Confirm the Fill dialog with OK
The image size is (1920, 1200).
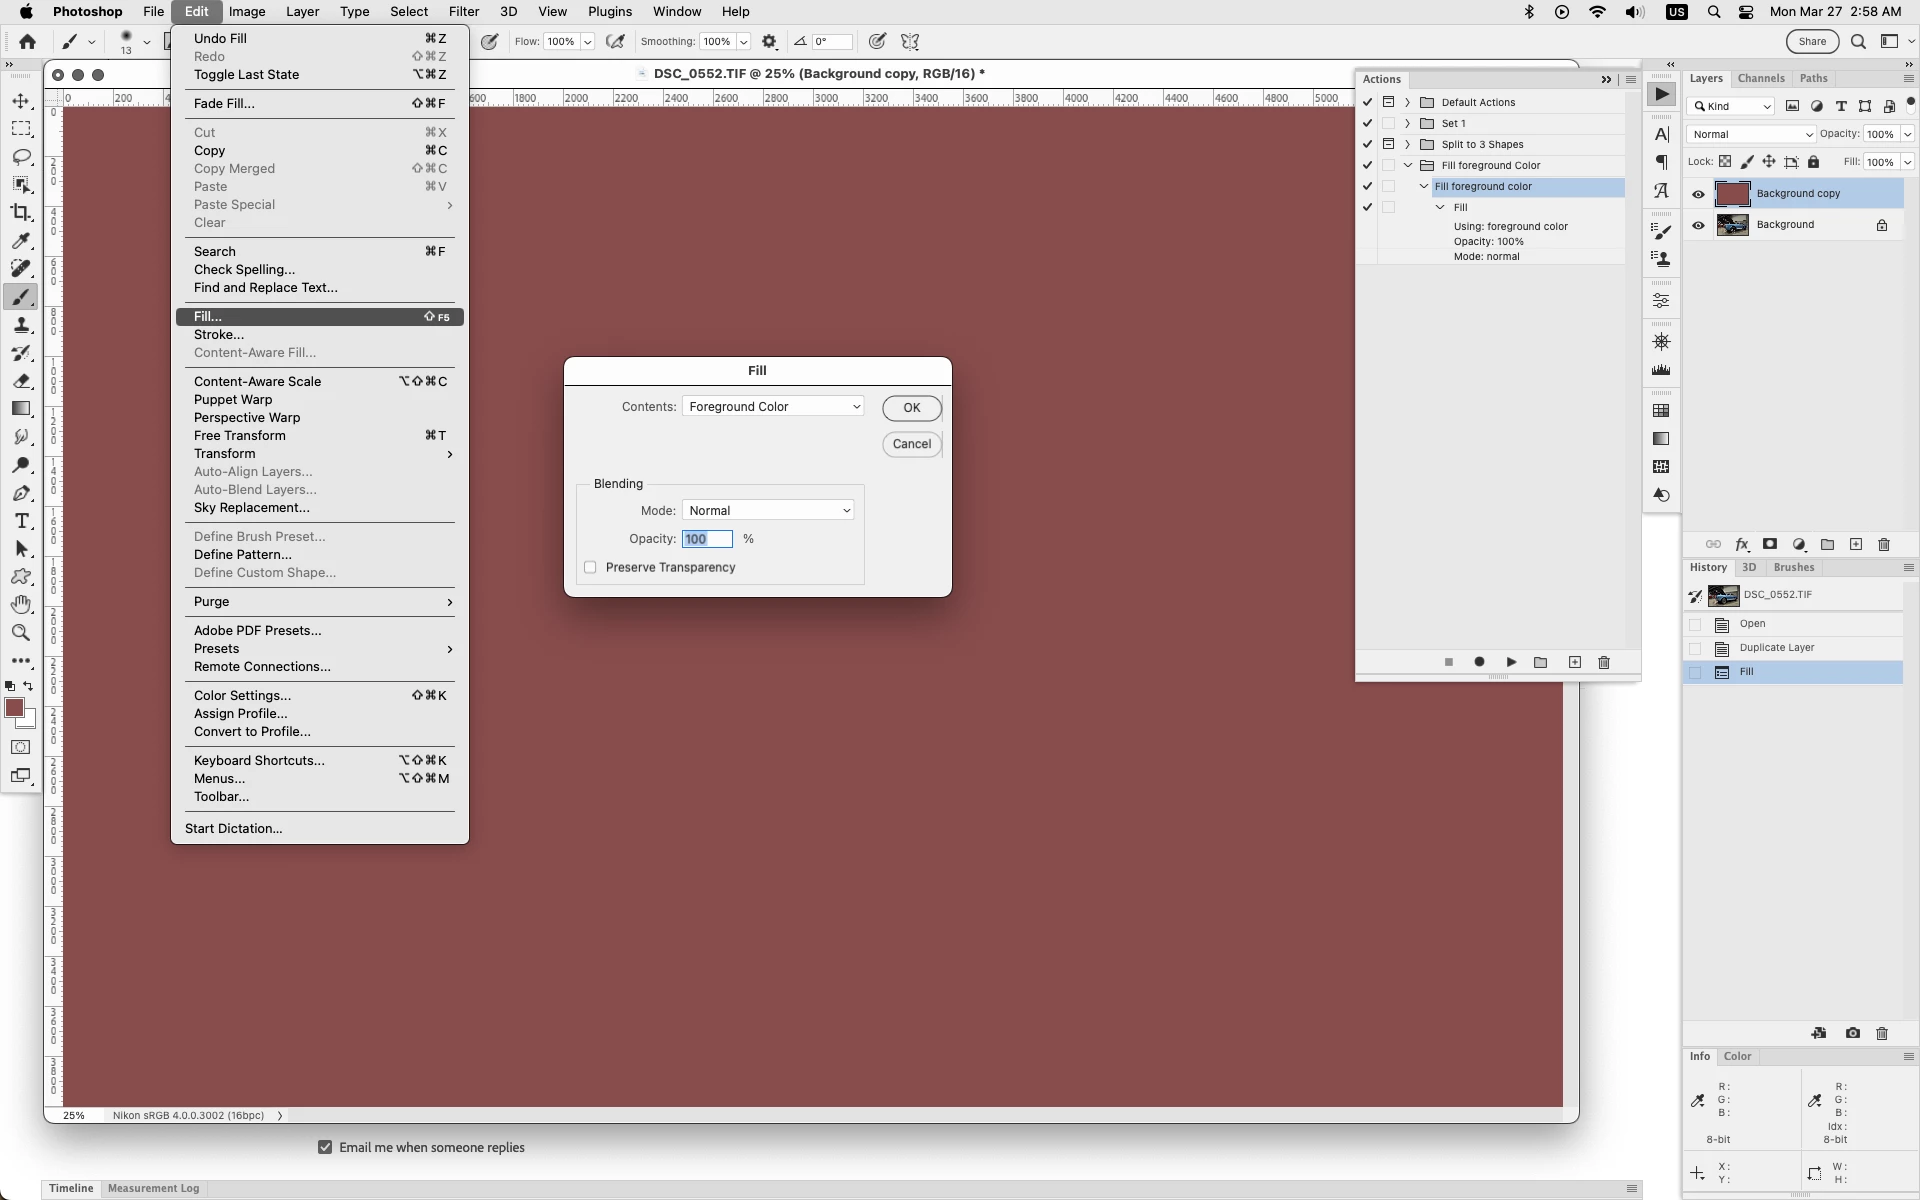[x=911, y=408]
